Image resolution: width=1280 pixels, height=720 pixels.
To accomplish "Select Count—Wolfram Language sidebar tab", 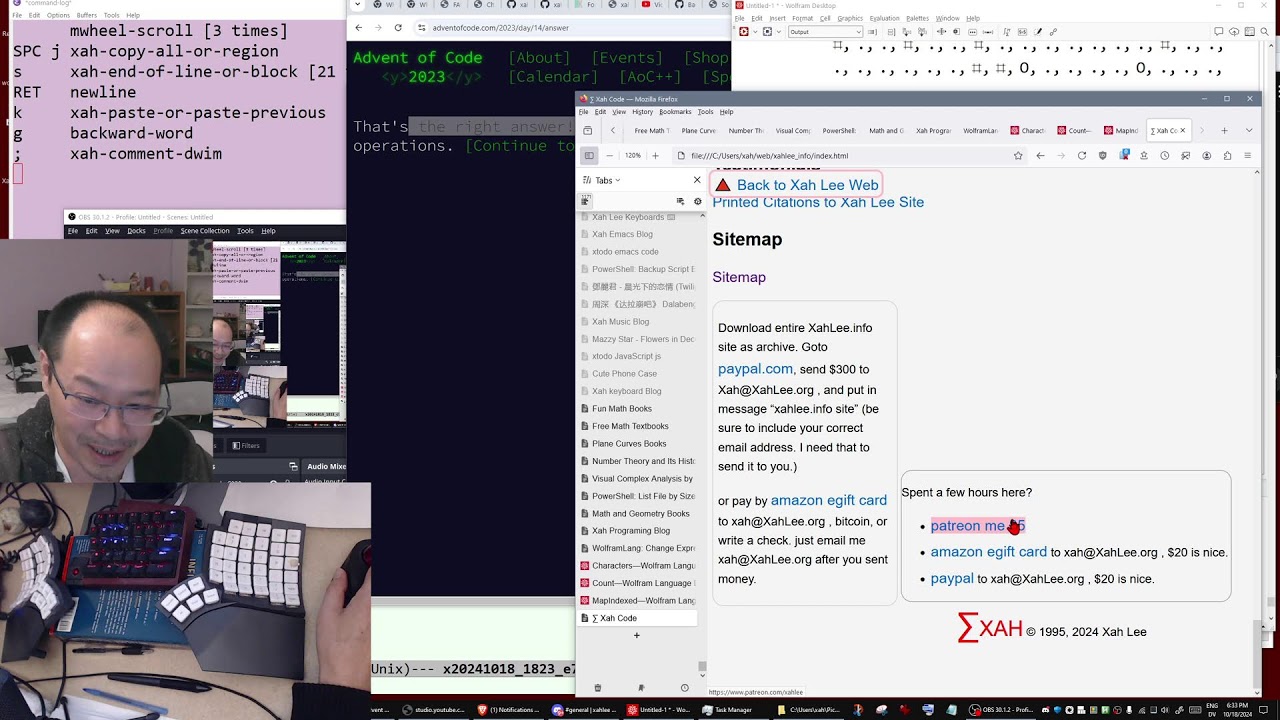I will click(x=637, y=583).
